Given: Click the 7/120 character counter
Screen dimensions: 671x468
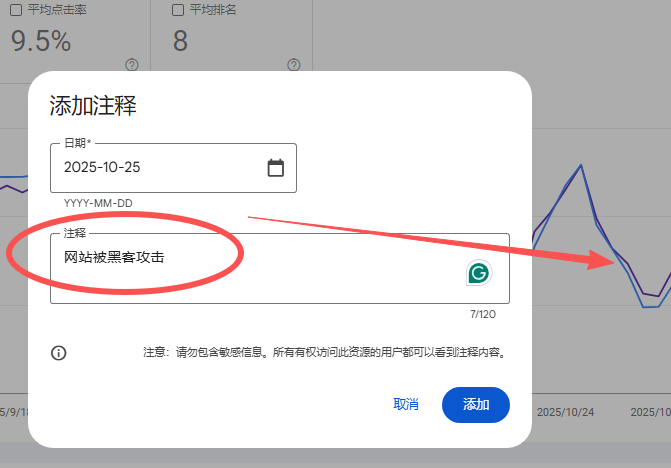Looking at the screenshot, I should click(x=483, y=314).
